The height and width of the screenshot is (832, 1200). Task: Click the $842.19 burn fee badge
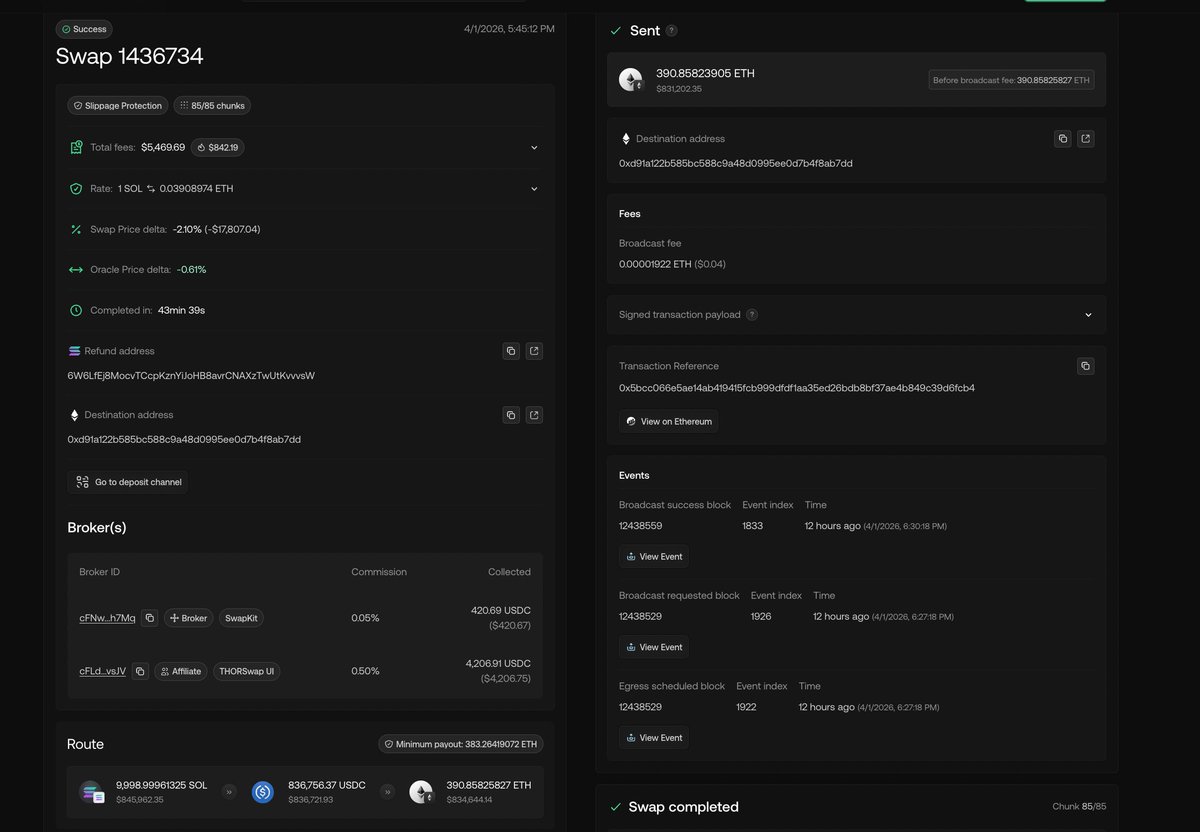(219, 147)
